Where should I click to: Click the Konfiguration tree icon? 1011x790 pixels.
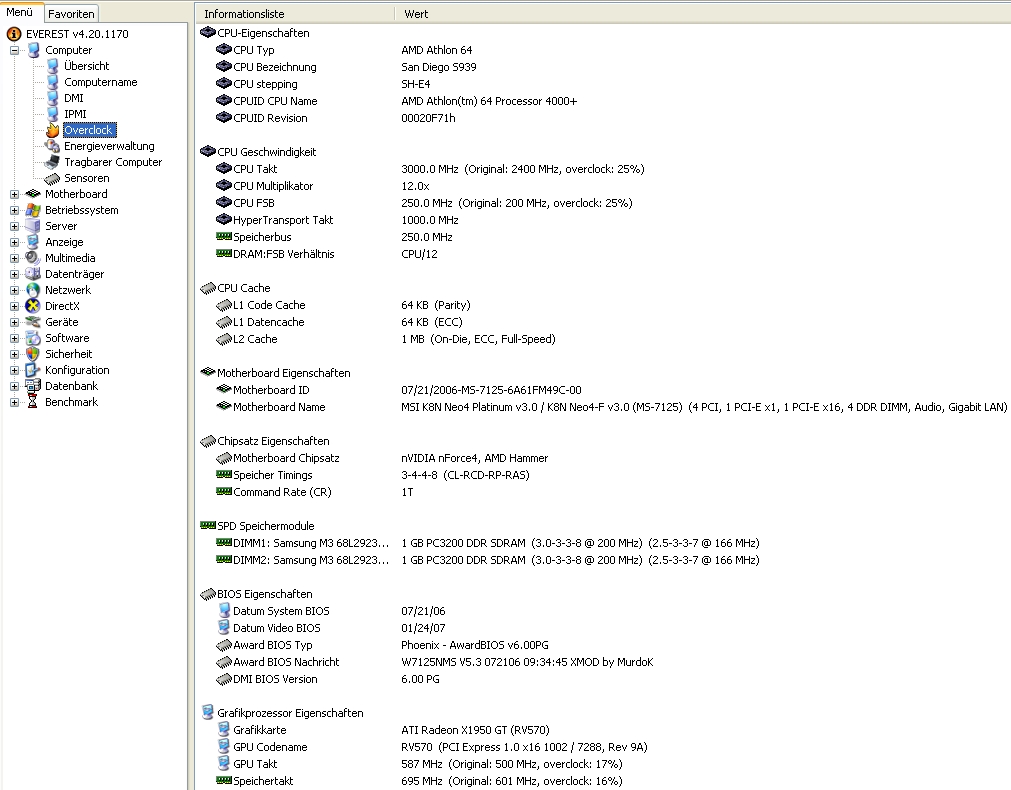tap(33, 370)
